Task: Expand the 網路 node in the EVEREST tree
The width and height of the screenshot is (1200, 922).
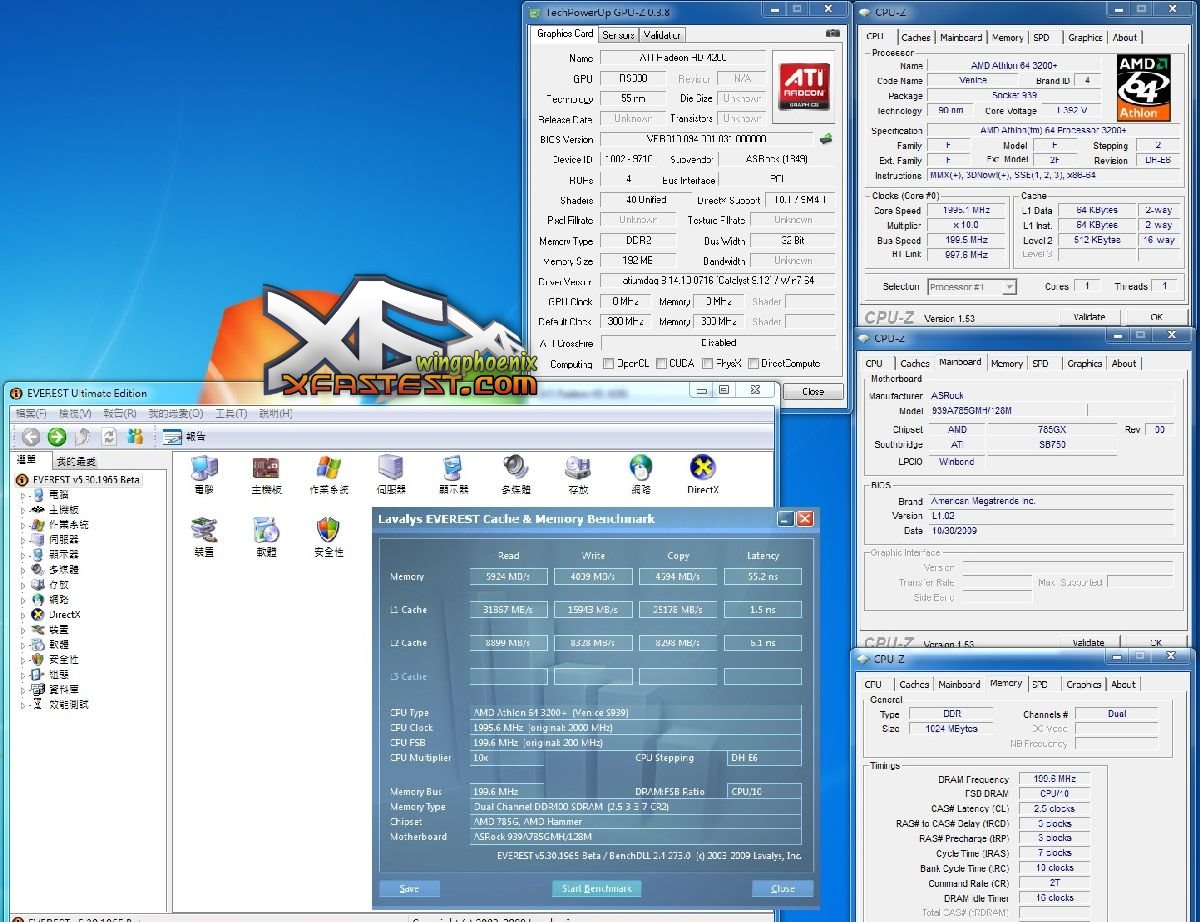Action: [24, 600]
